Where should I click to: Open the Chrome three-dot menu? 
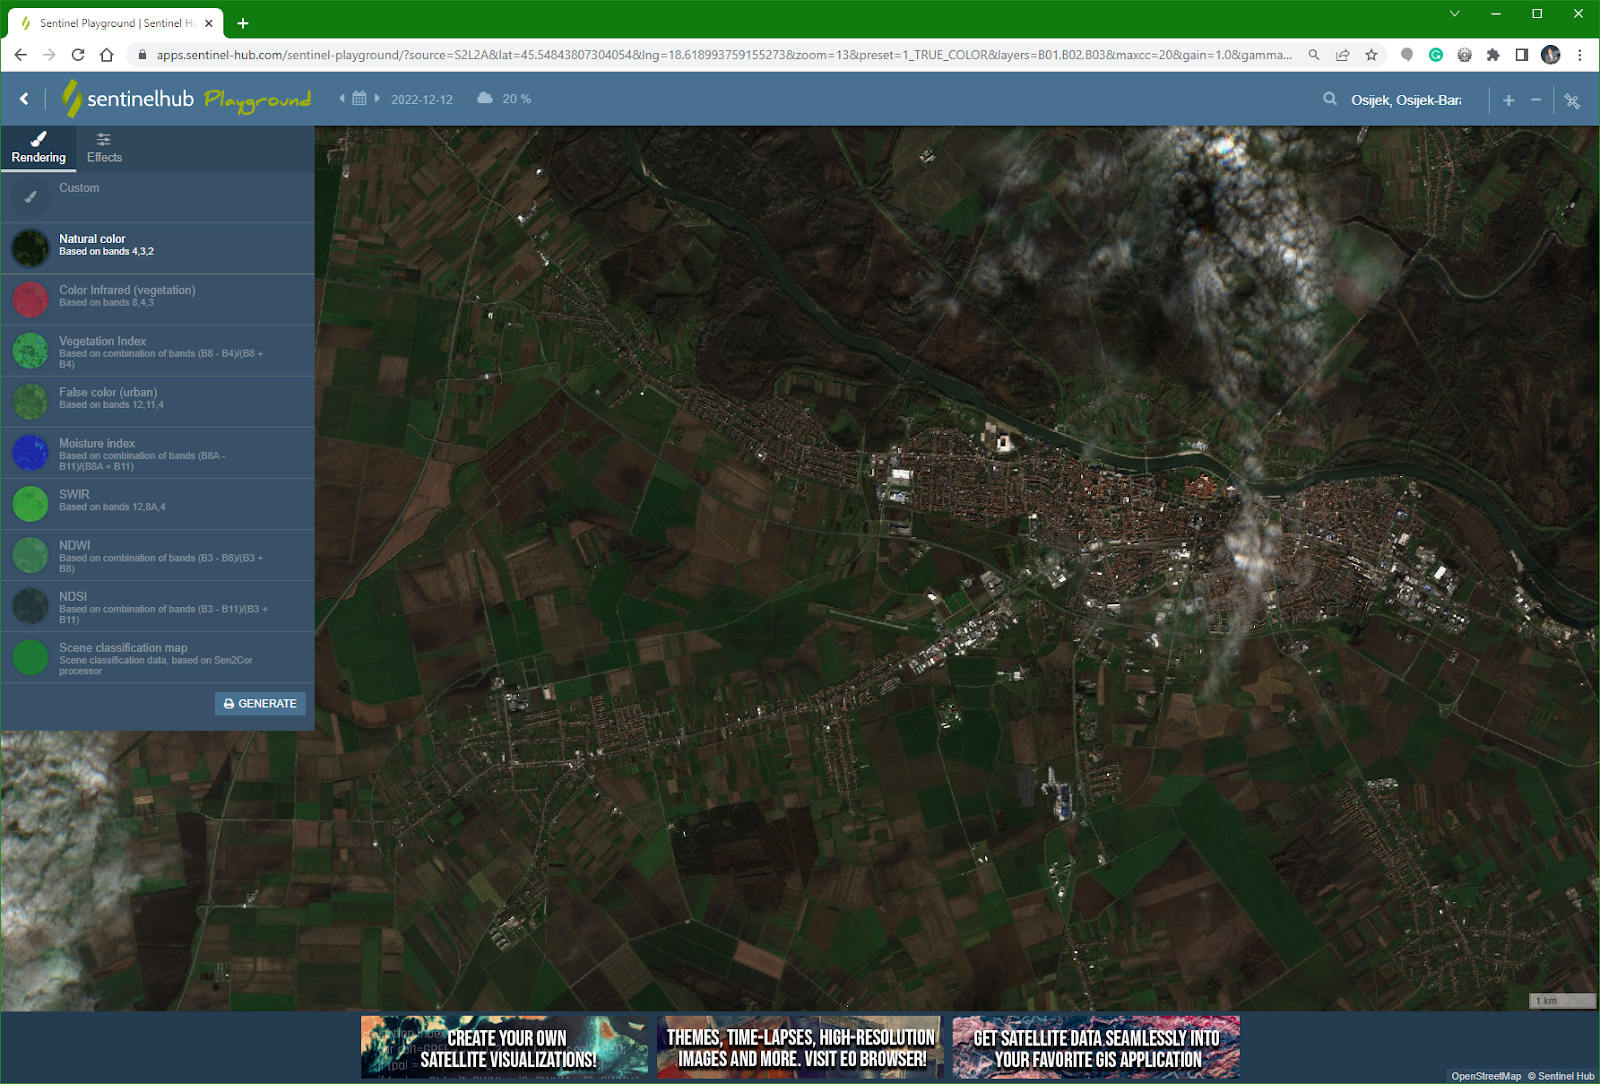1580,55
